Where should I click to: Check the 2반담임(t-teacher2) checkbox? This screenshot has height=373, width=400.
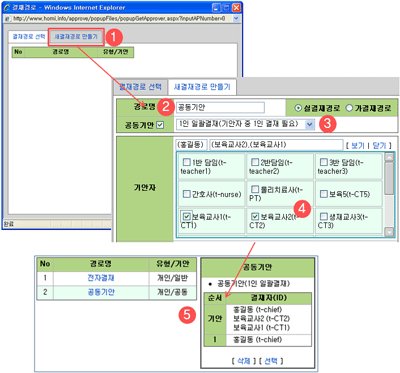255,162
